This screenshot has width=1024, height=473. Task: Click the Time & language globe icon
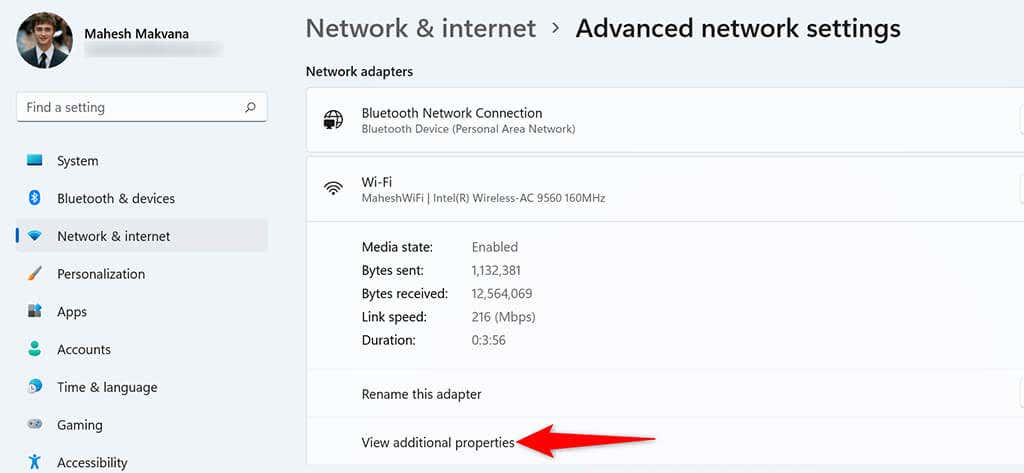click(35, 387)
